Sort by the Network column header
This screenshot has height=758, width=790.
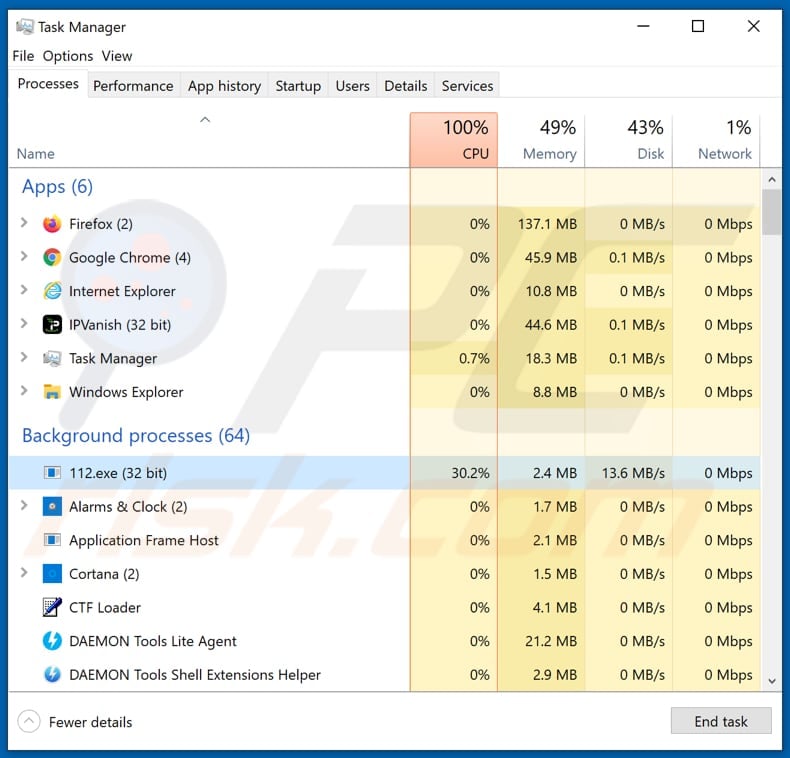[x=716, y=140]
